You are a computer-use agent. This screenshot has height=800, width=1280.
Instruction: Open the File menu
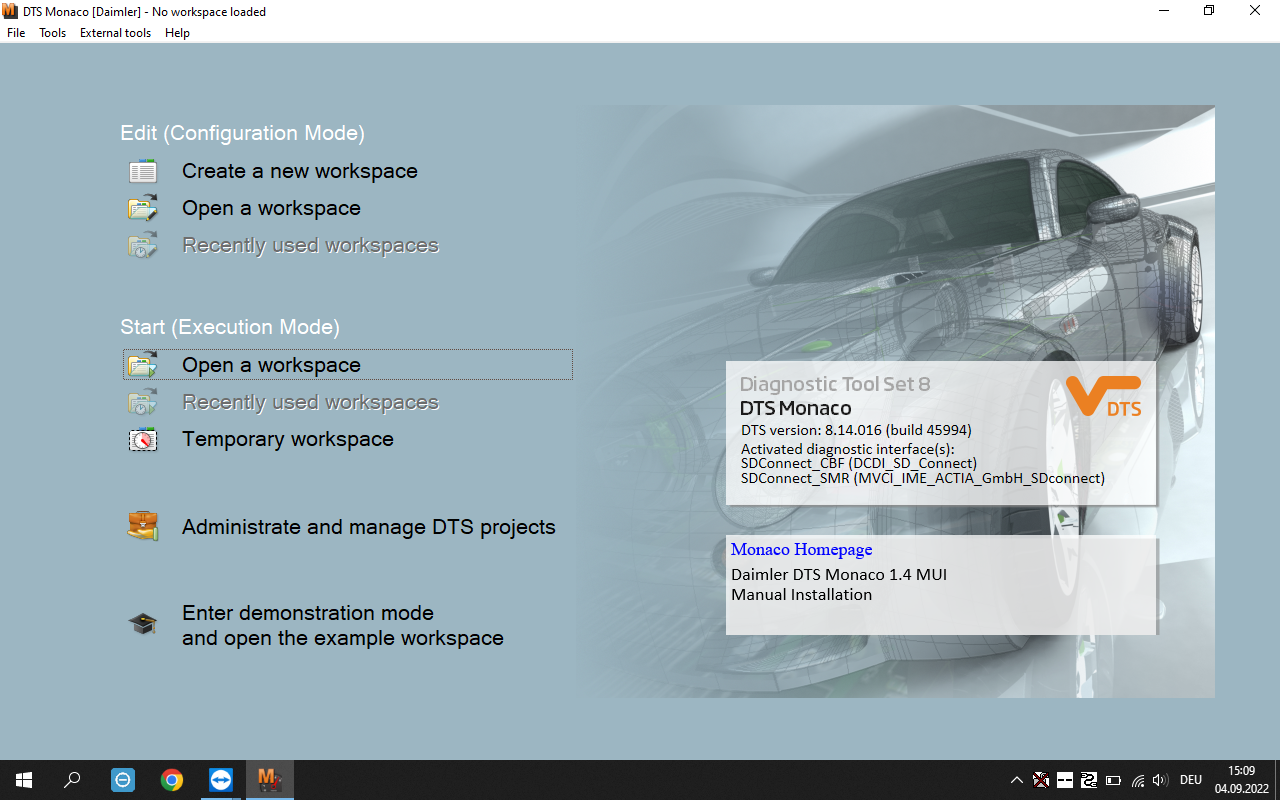[16, 33]
